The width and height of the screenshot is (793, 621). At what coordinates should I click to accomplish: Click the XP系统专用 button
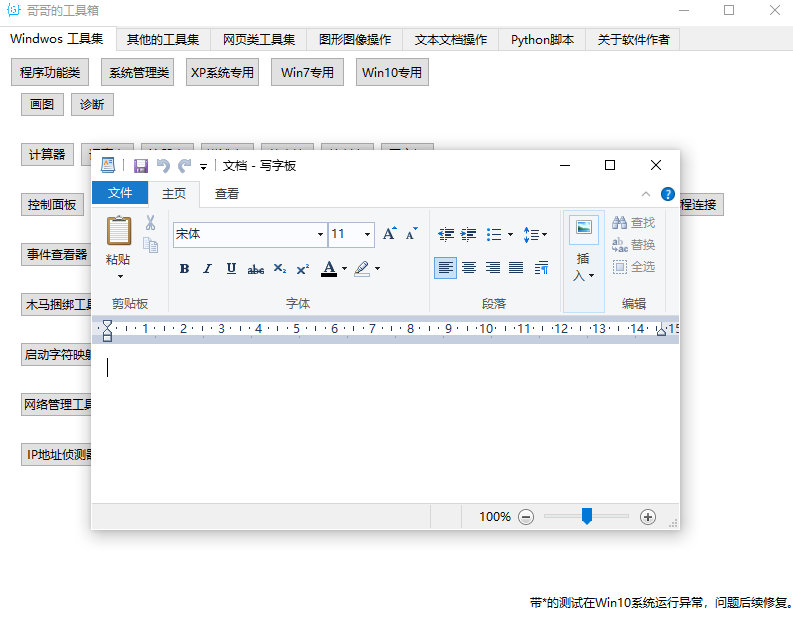click(x=223, y=72)
